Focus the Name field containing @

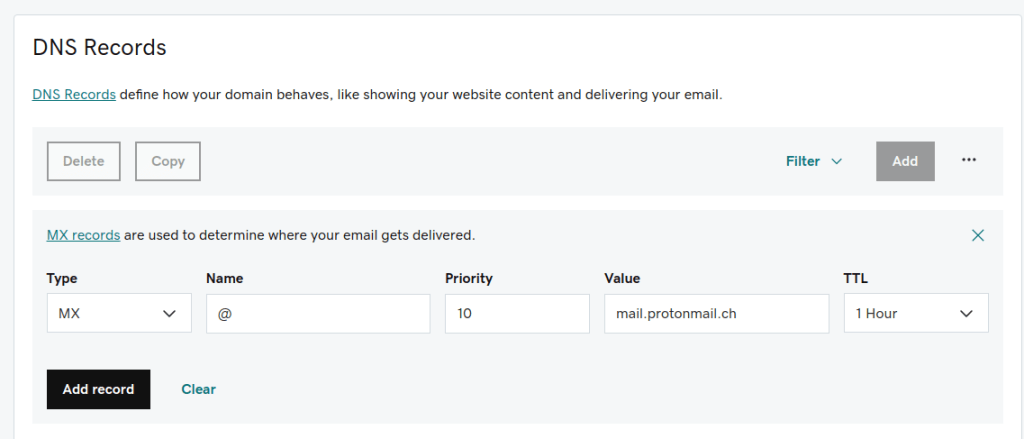click(x=318, y=313)
